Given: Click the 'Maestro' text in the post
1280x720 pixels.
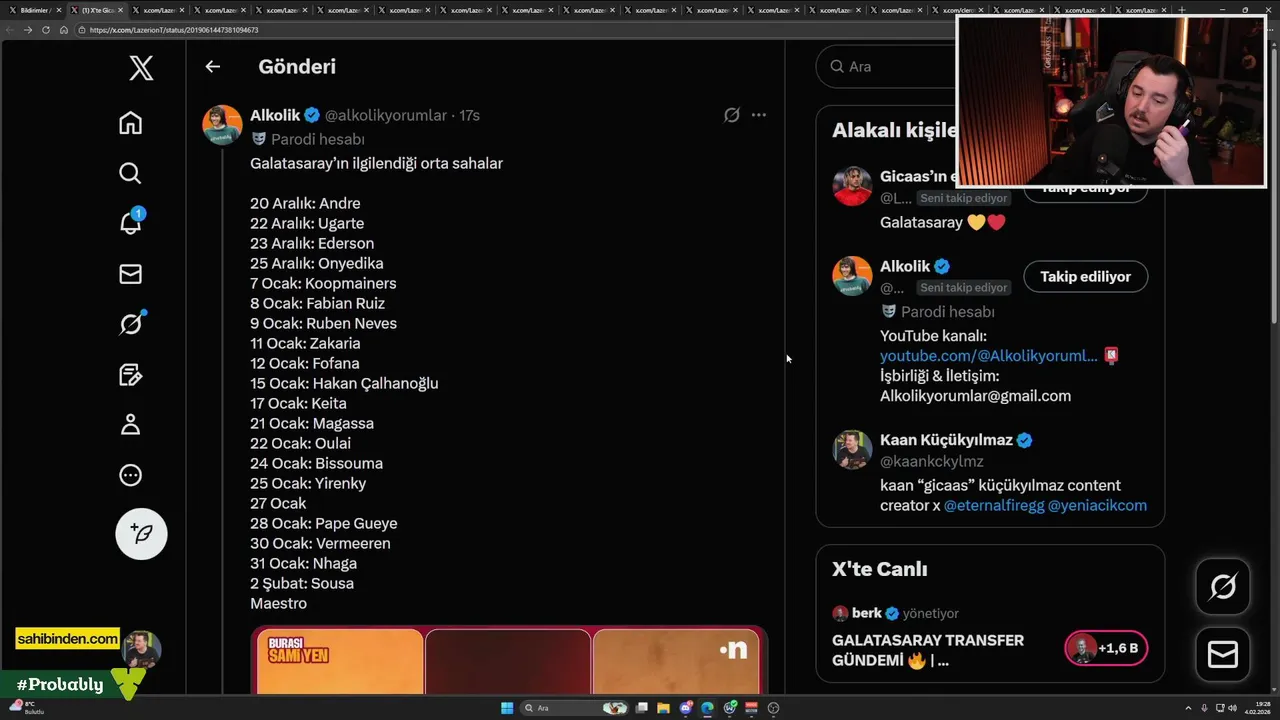Looking at the screenshot, I should [x=278, y=603].
